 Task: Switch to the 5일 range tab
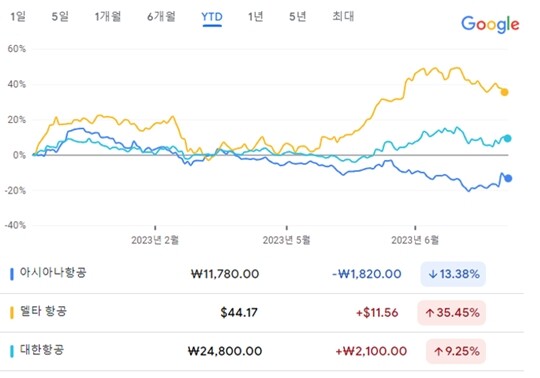[x=60, y=17]
